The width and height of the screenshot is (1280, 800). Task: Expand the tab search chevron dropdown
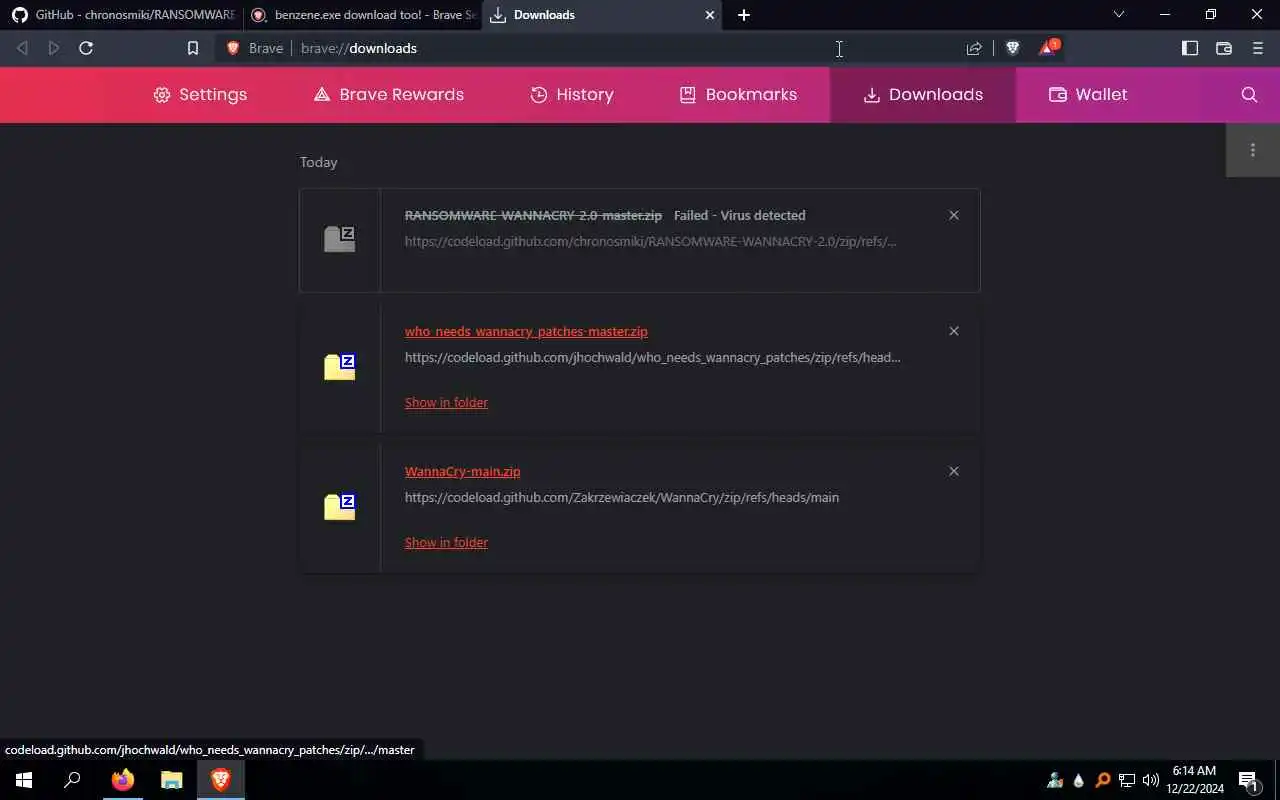click(1119, 15)
